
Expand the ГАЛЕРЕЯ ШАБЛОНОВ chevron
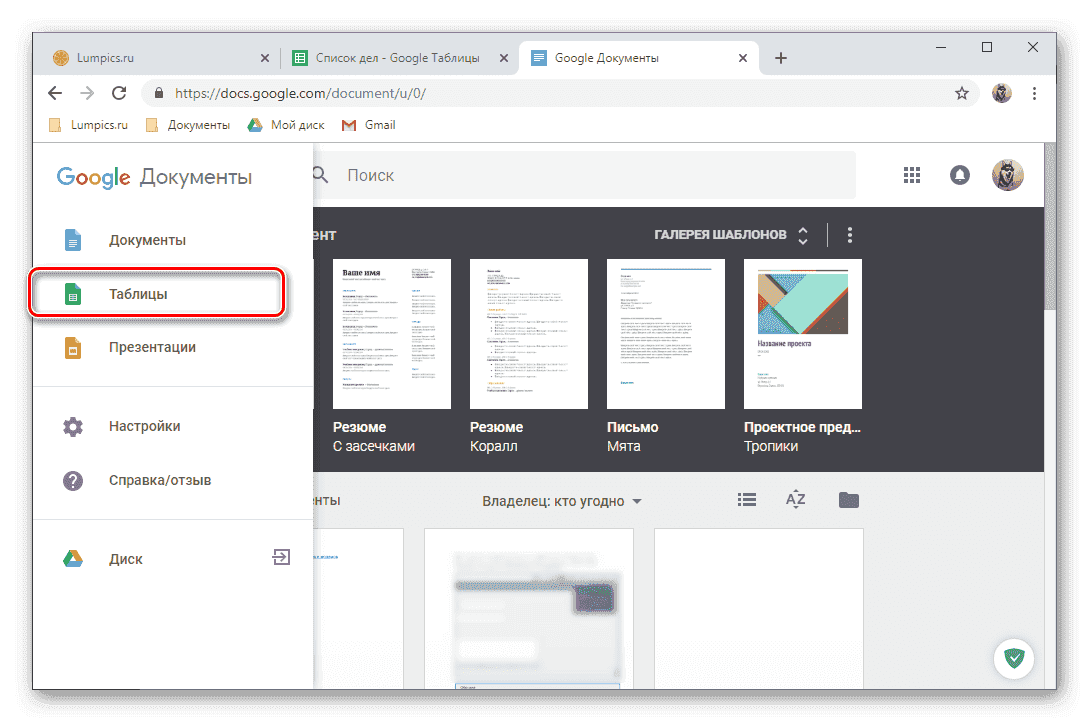click(x=802, y=234)
